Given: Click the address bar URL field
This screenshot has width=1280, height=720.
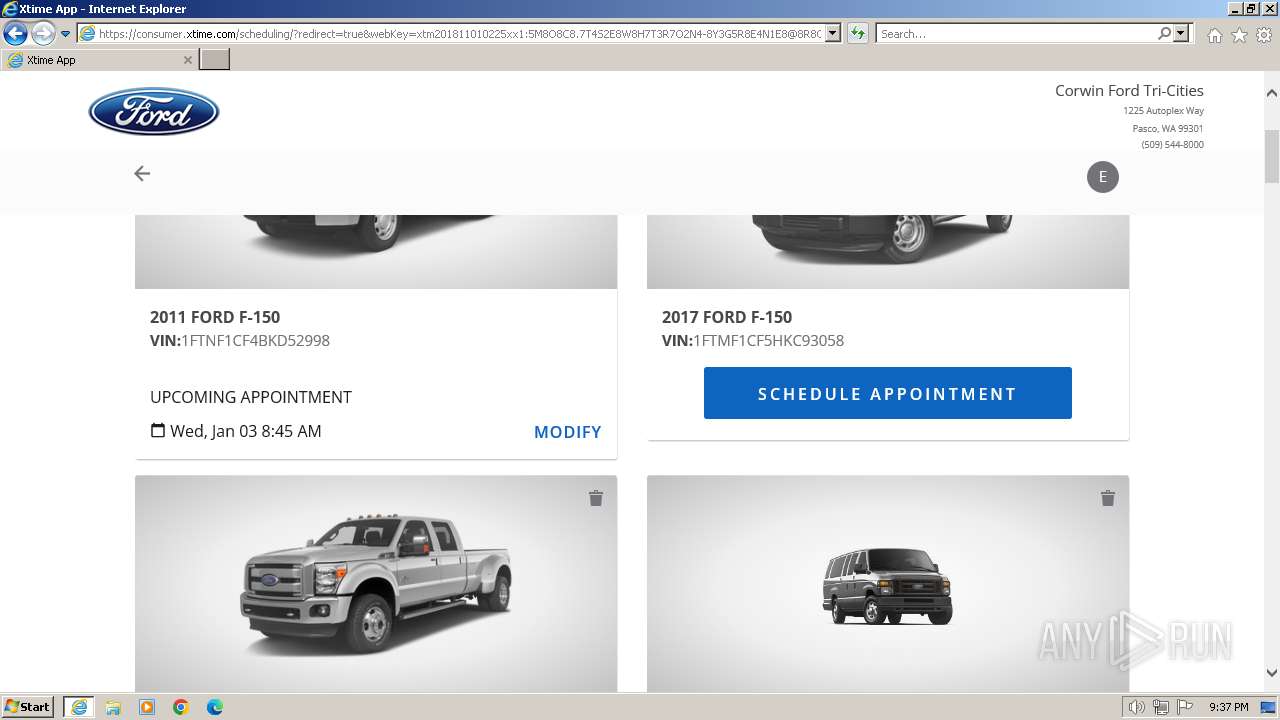Looking at the screenshot, I should click(460, 33).
